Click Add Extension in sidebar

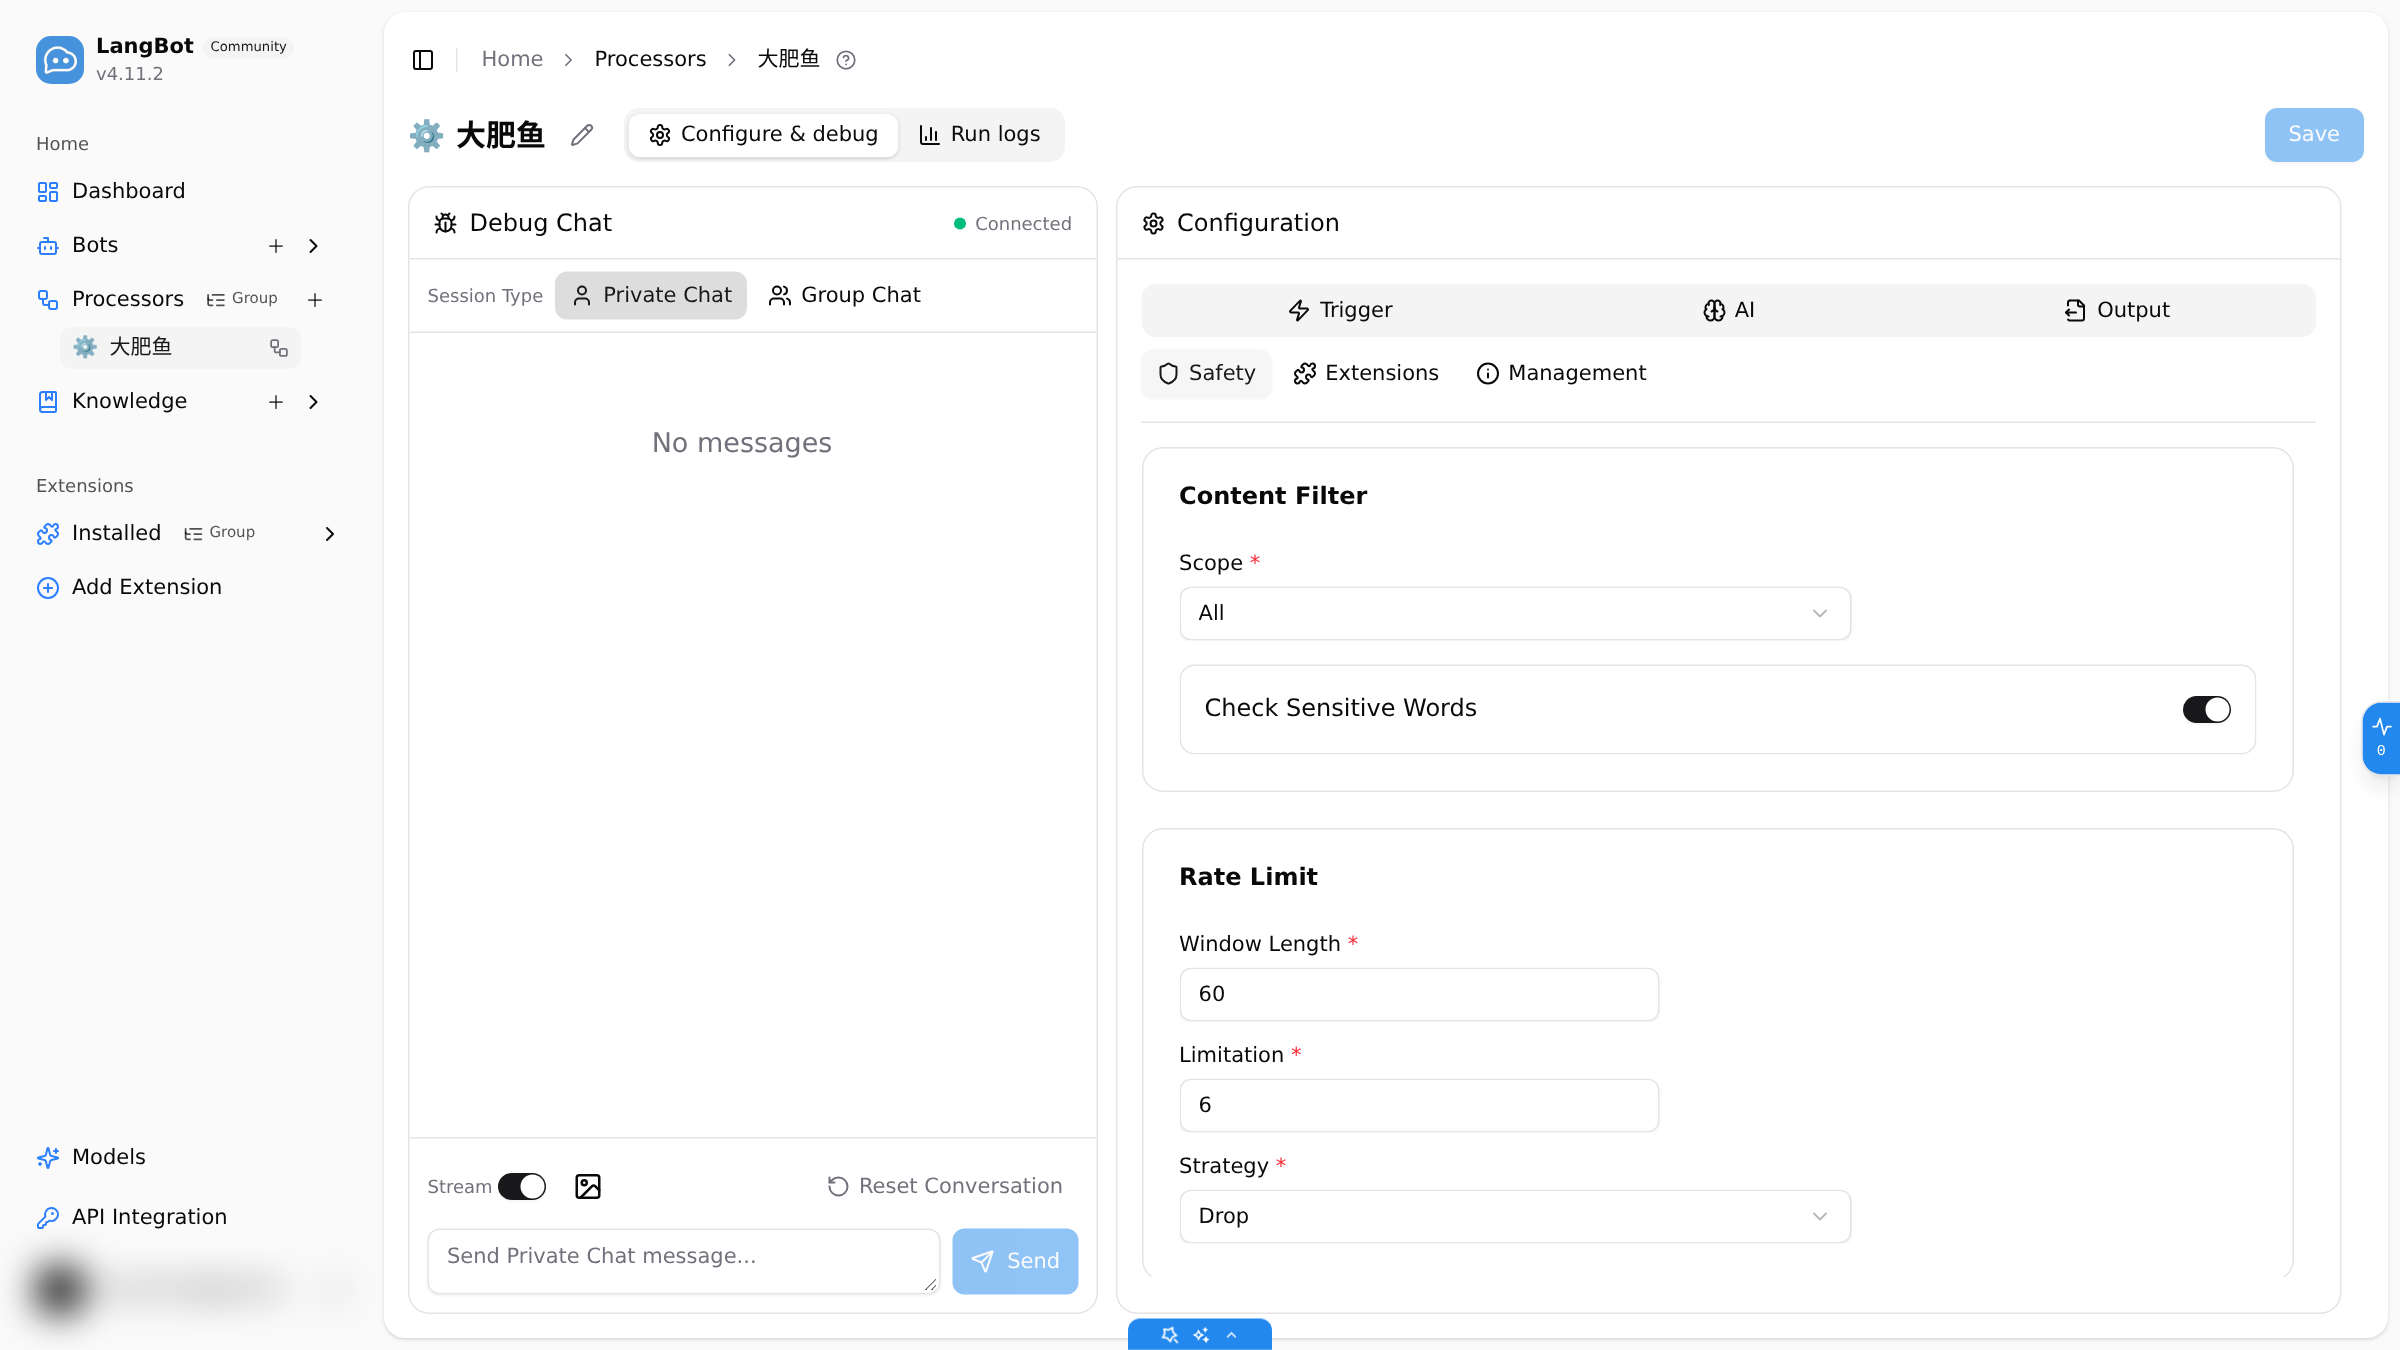[x=129, y=587]
